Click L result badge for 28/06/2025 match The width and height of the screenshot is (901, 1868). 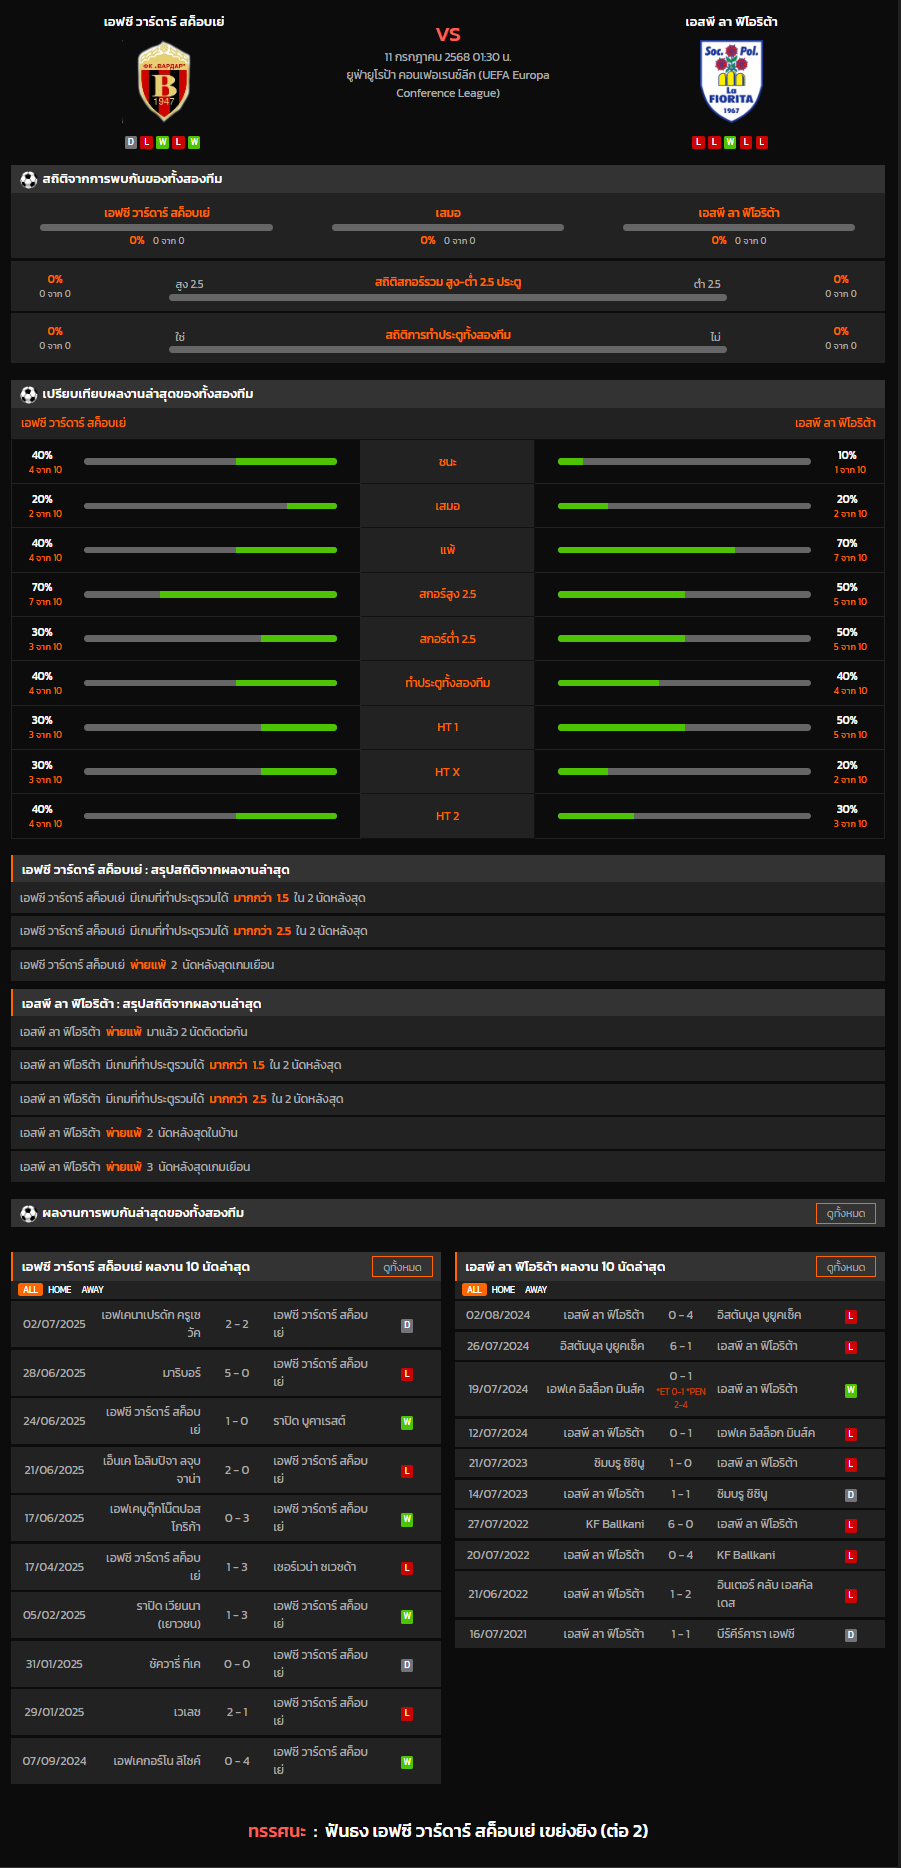(x=407, y=1374)
